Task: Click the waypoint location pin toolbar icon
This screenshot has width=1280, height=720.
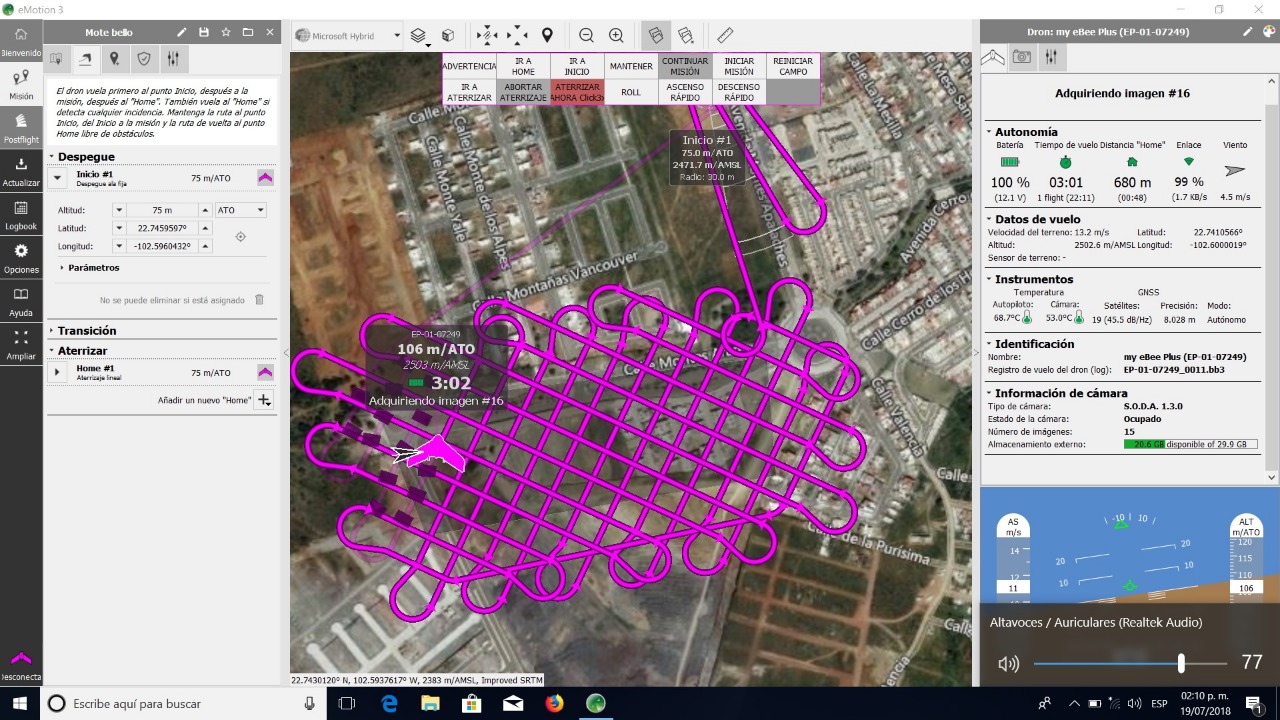Action: [547, 35]
